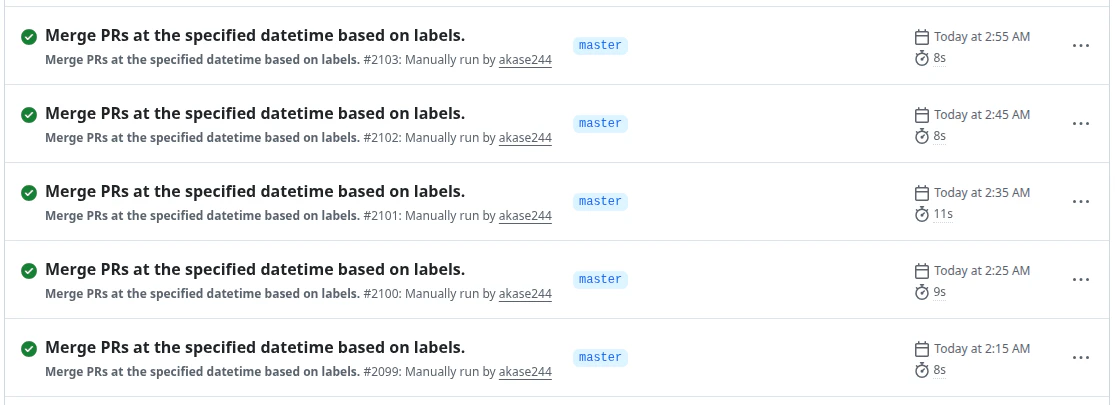This screenshot has height=405, width=1115.
Task: Click the calendar icon beside Today at 2:55 AM
Action: pos(922,37)
